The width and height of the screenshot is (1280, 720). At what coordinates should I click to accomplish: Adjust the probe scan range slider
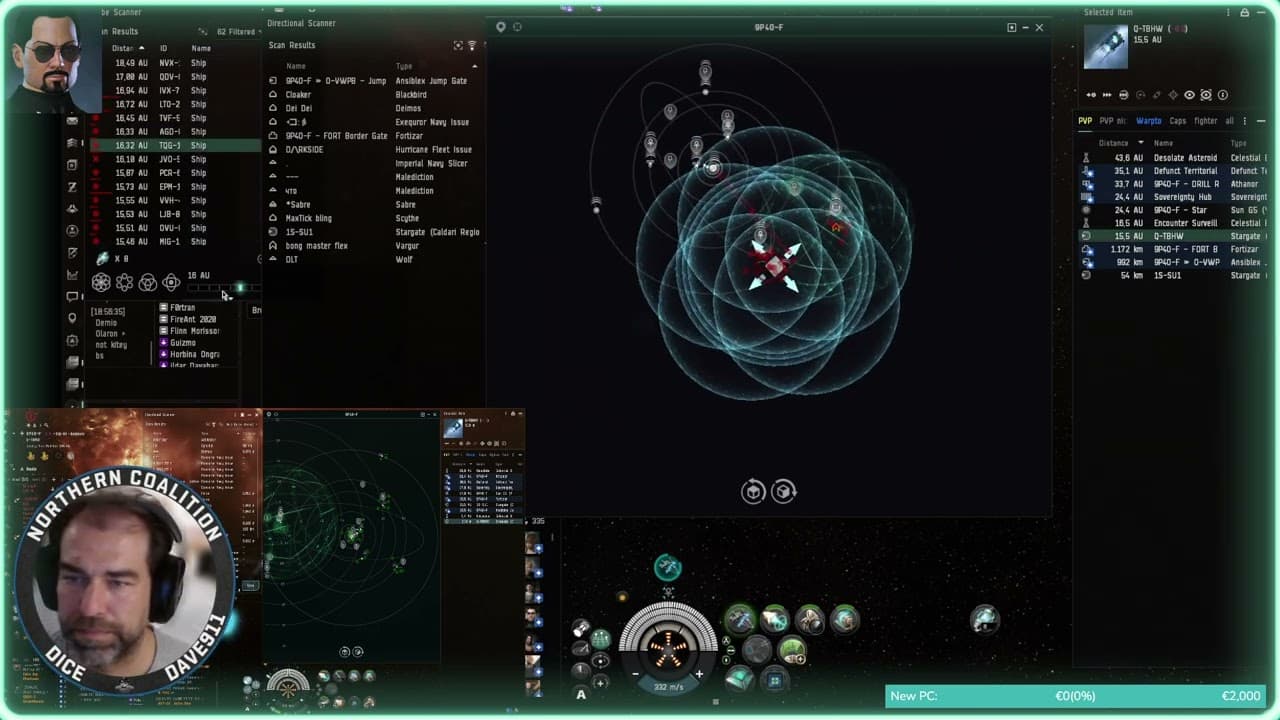click(223, 288)
